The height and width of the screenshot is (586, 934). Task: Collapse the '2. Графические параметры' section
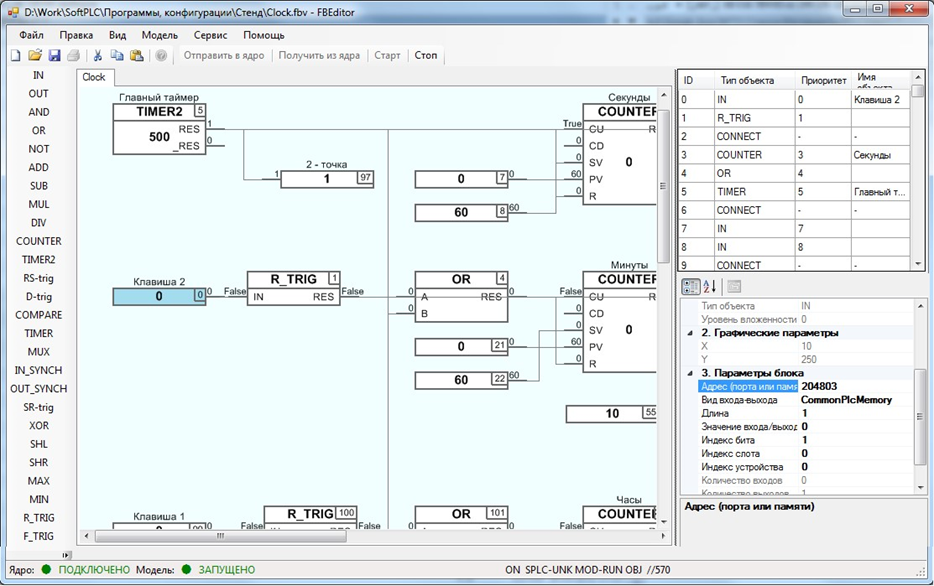688,333
